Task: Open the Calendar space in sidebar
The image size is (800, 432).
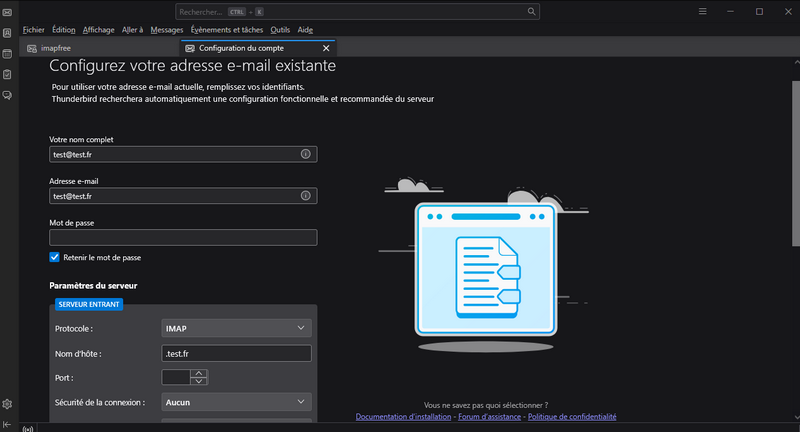Action: (7, 53)
